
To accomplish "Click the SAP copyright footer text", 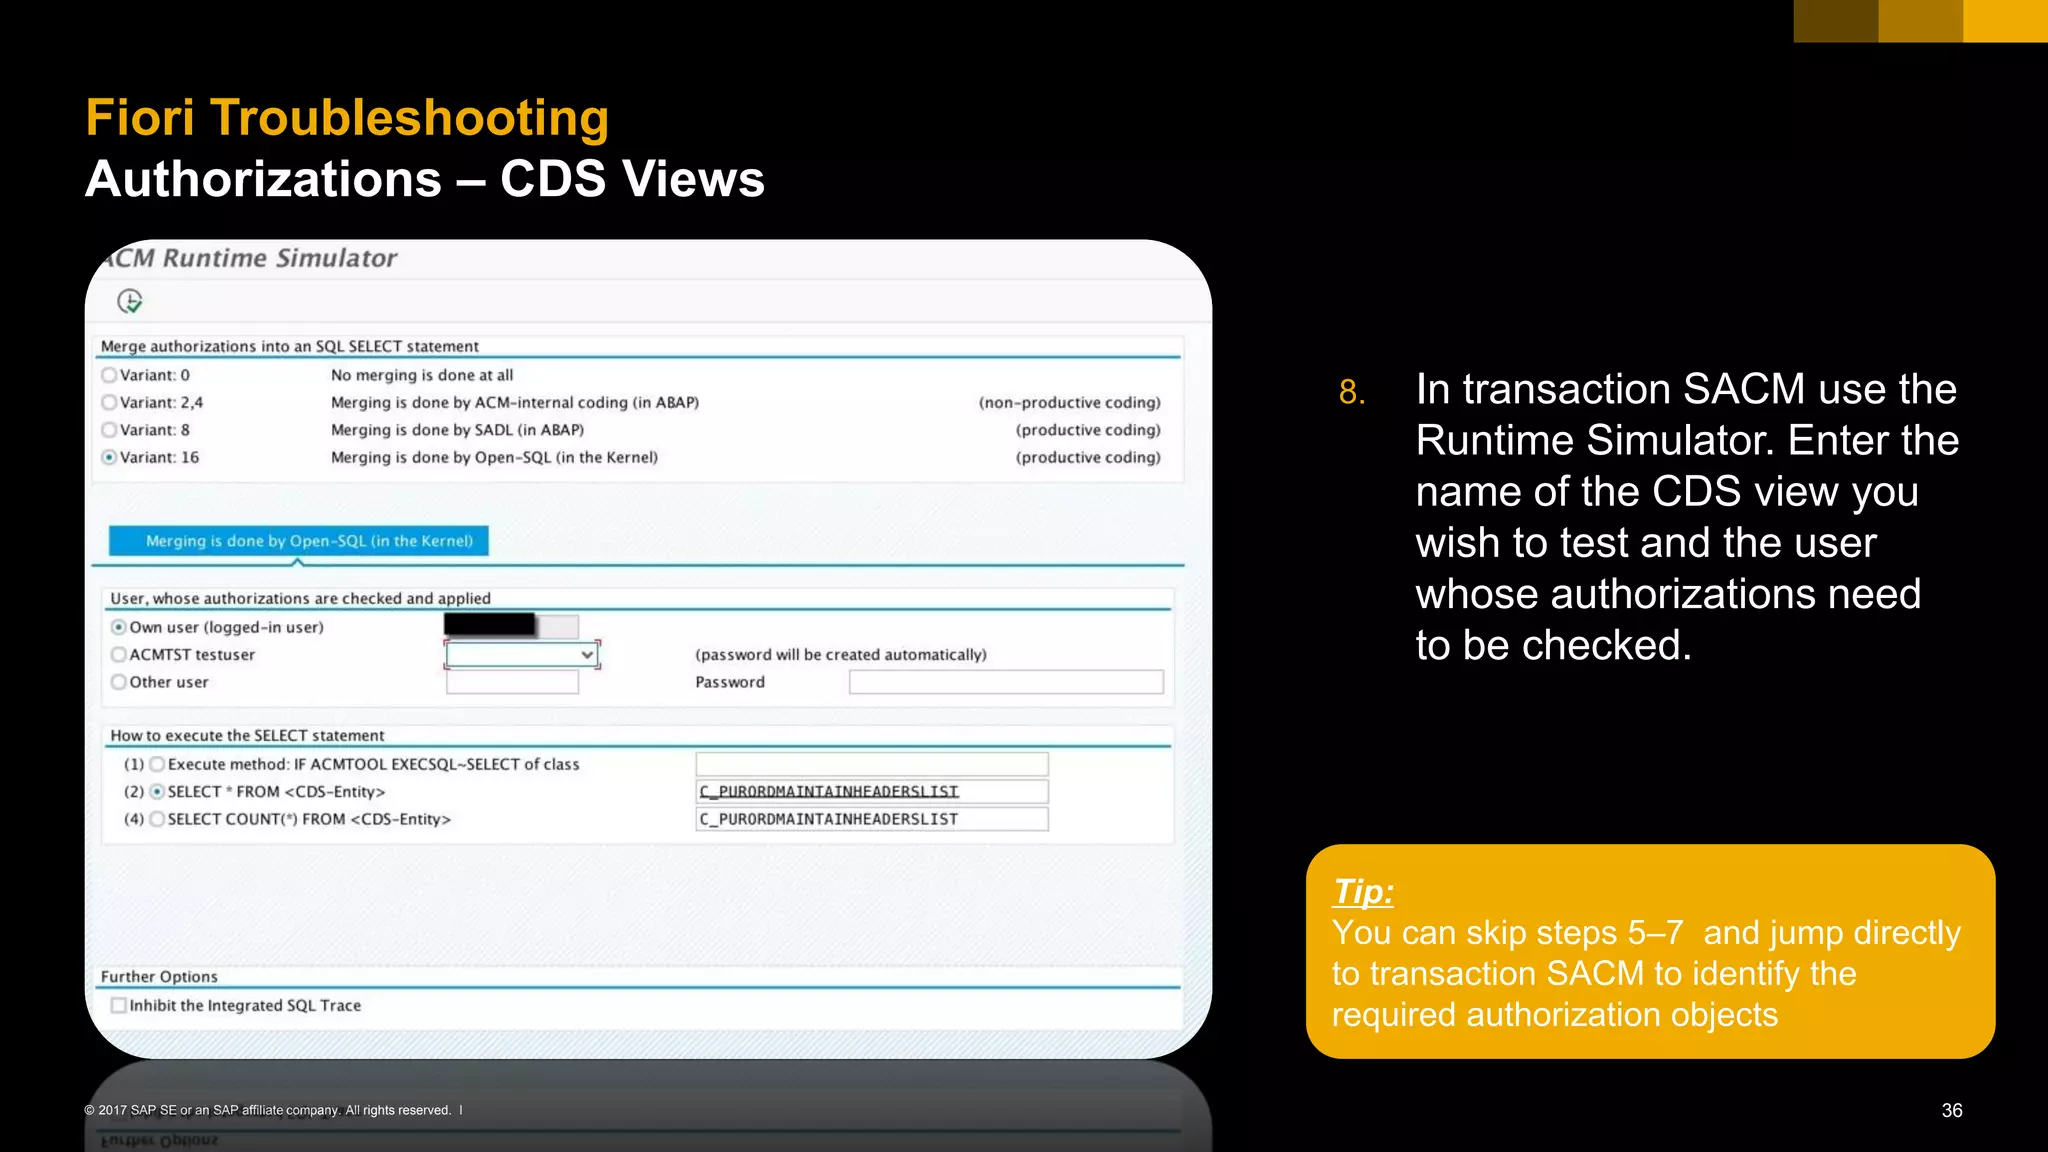I will pos(268,1110).
